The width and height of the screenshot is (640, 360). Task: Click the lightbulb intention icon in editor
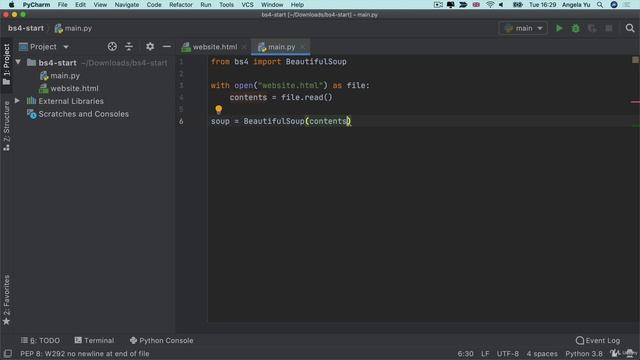click(x=219, y=109)
